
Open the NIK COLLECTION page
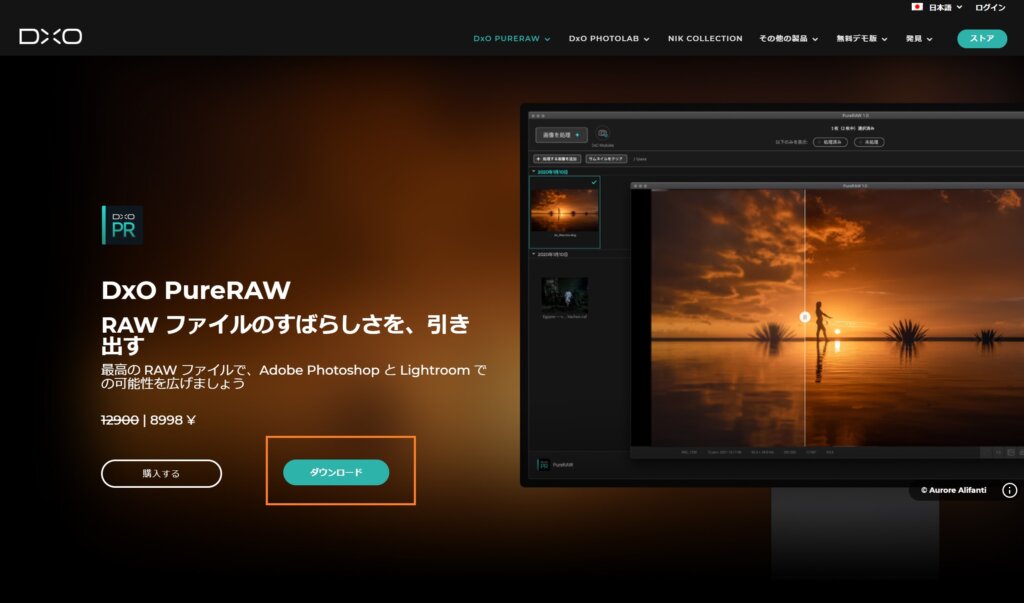(705, 39)
